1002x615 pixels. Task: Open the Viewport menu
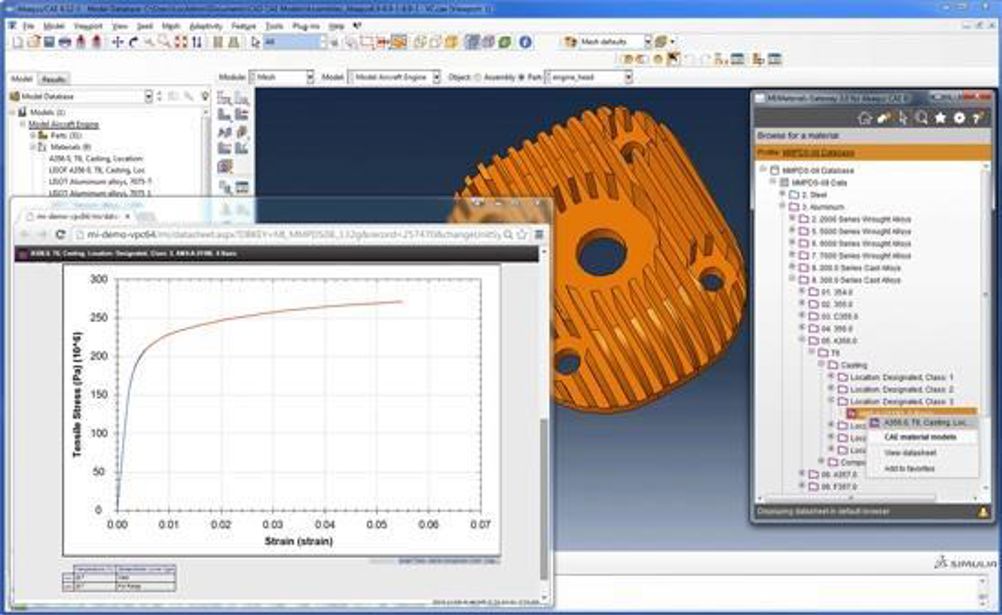(x=88, y=26)
